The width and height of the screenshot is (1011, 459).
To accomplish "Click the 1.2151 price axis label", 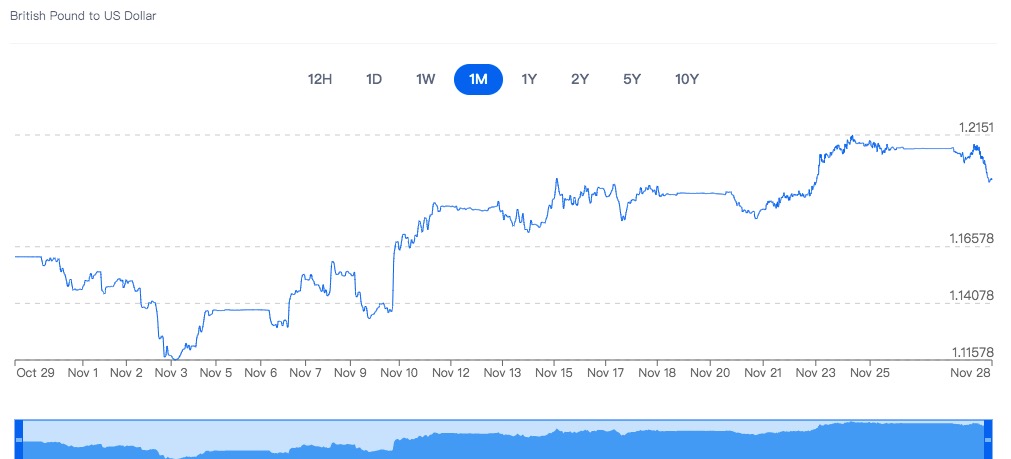I will coord(976,127).
